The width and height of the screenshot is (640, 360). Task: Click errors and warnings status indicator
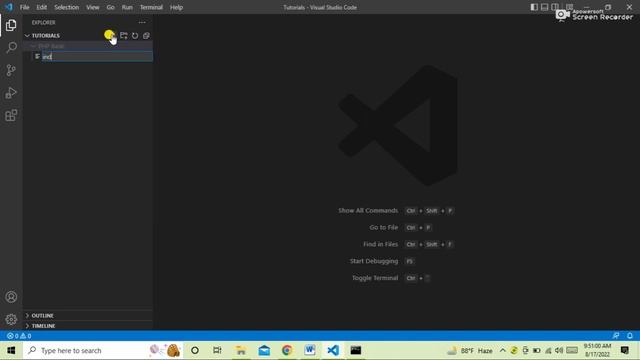(19, 336)
